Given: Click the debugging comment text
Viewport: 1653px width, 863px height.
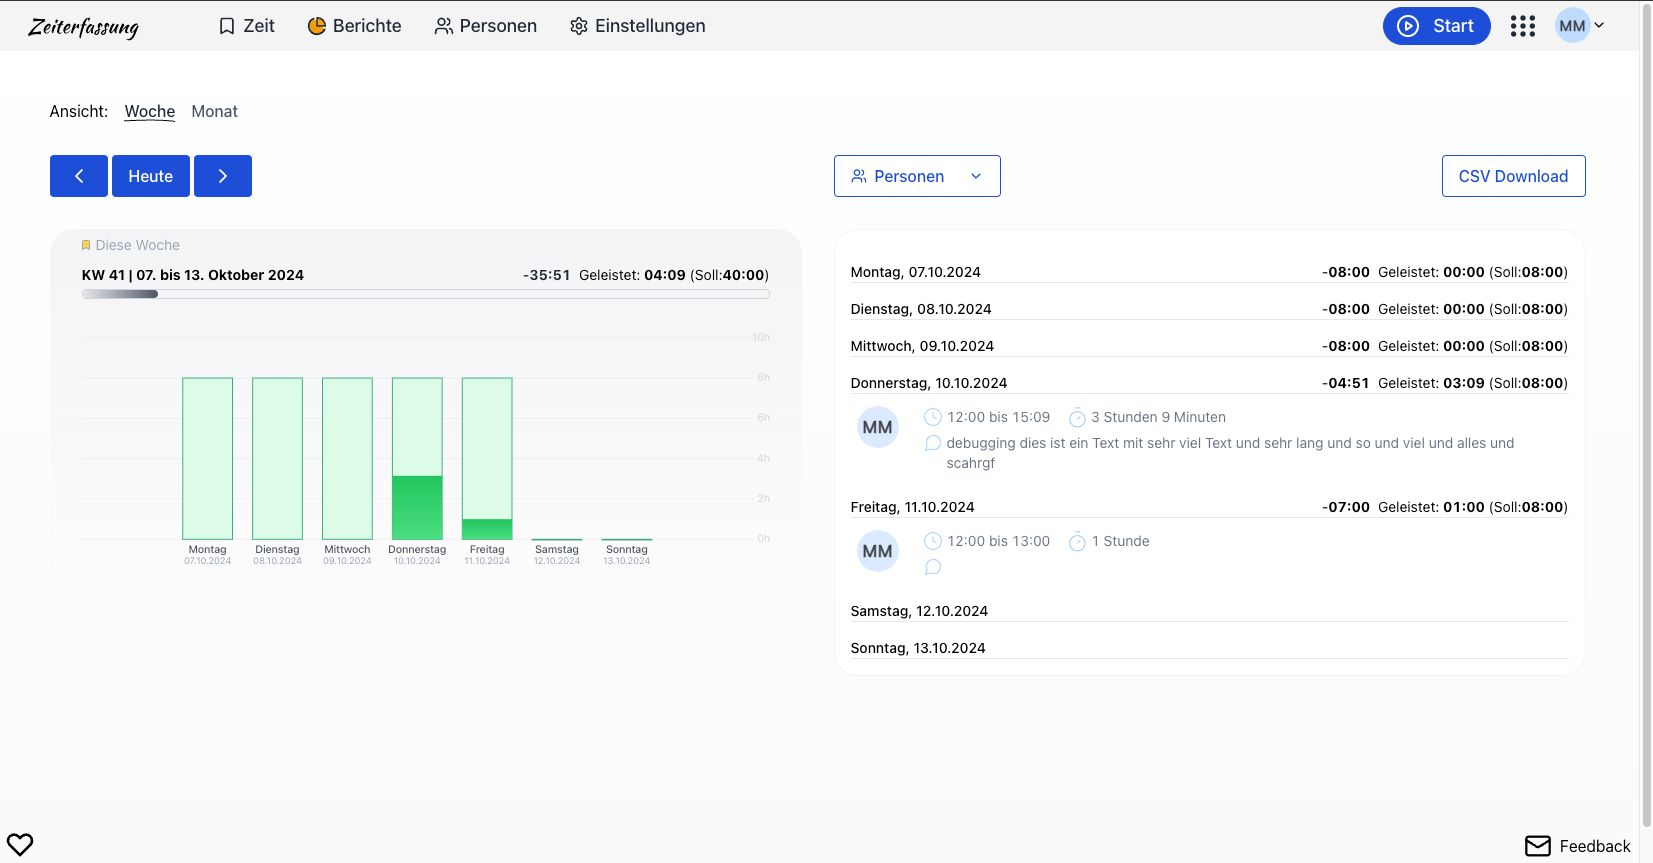Looking at the screenshot, I should (x=1230, y=453).
